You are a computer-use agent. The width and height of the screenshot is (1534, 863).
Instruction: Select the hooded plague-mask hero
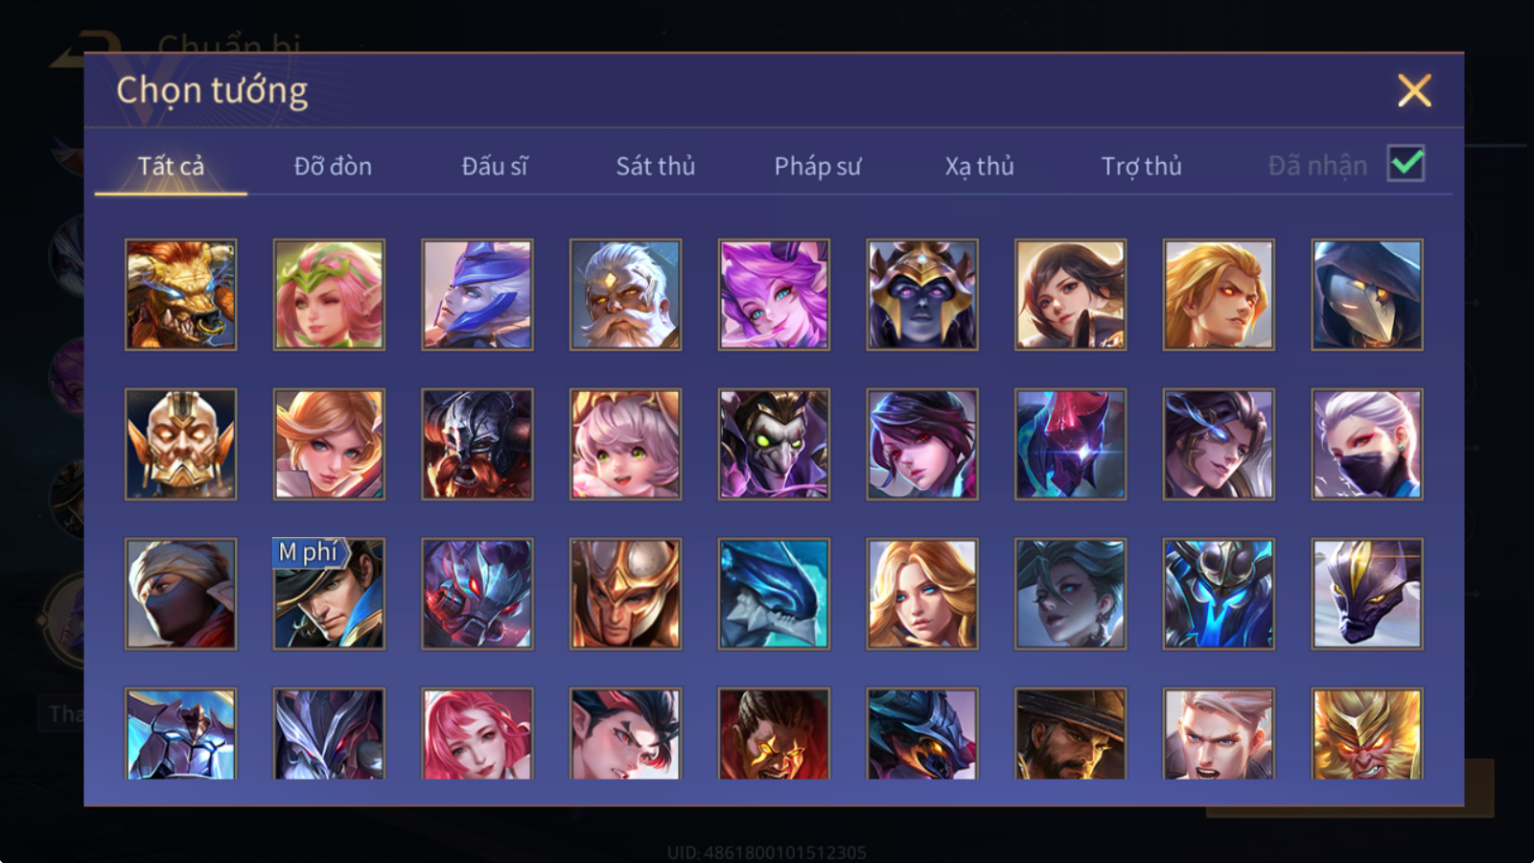[x=1367, y=295]
